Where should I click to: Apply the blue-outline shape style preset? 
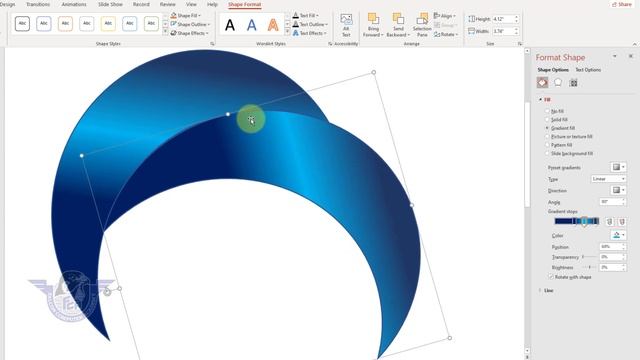(x=44, y=24)
